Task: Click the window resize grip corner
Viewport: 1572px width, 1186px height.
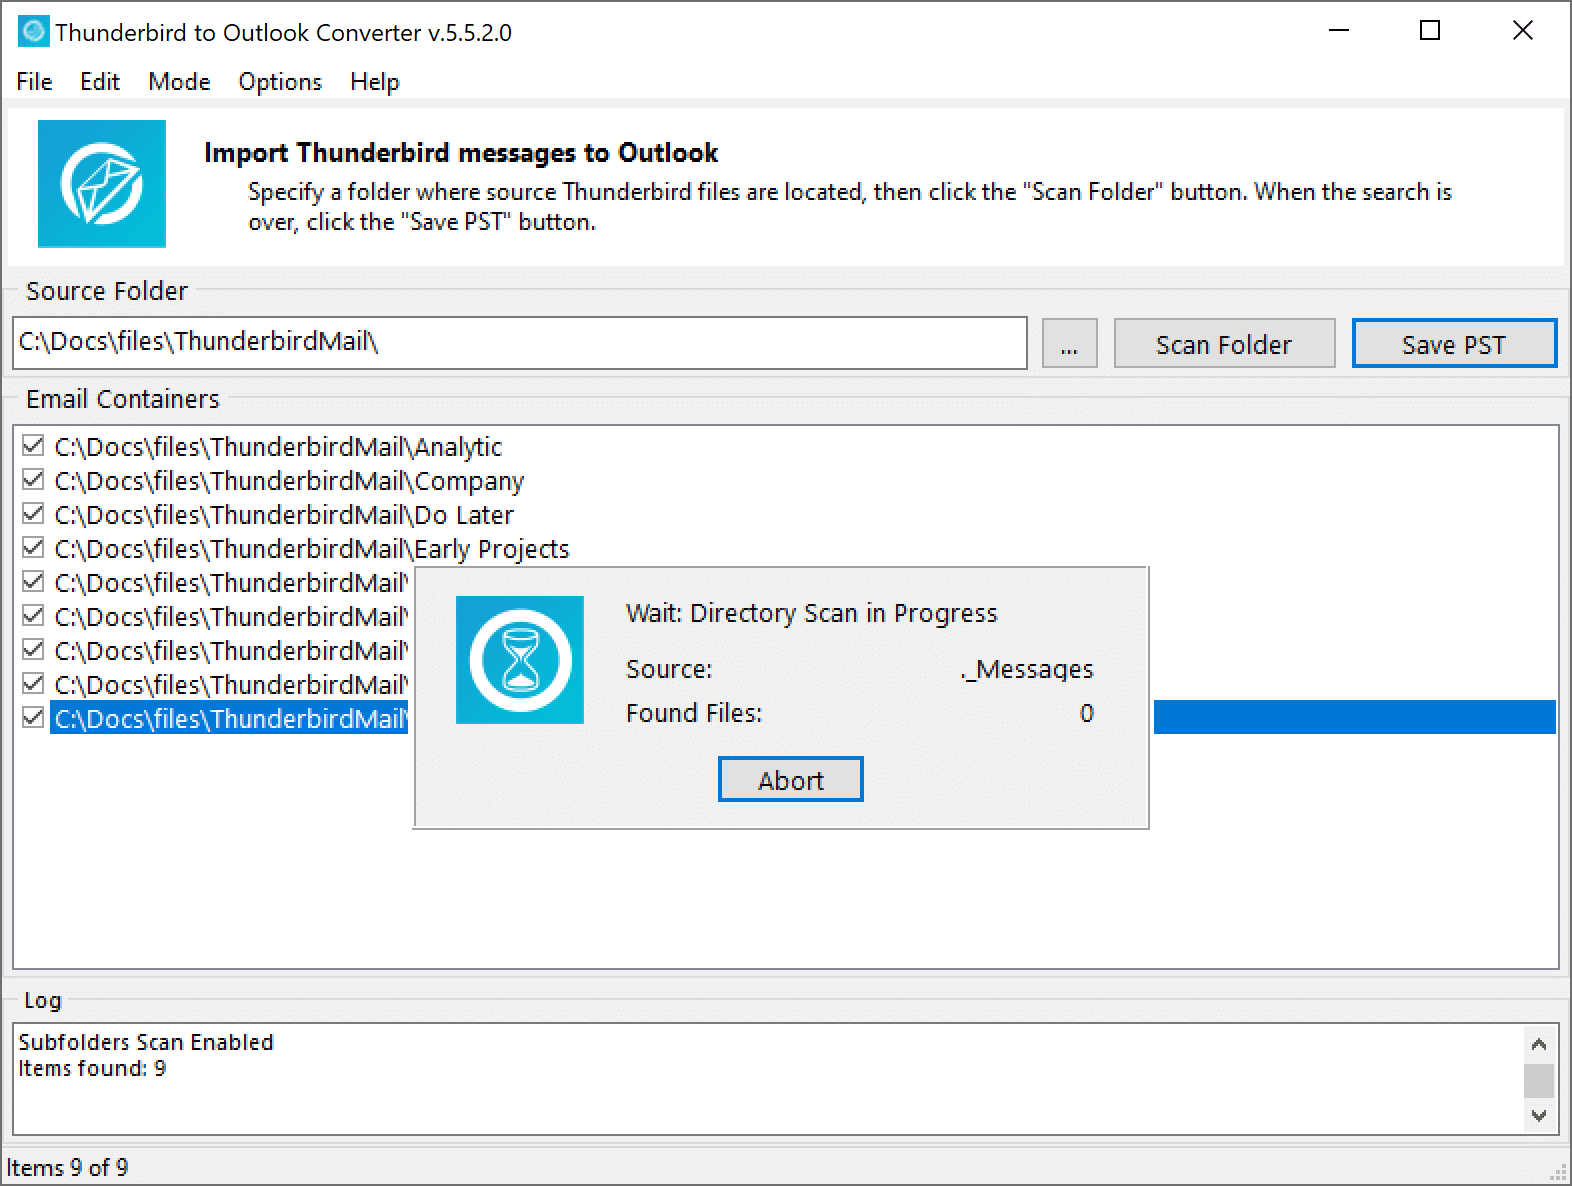Action: pos(1559,1173)
